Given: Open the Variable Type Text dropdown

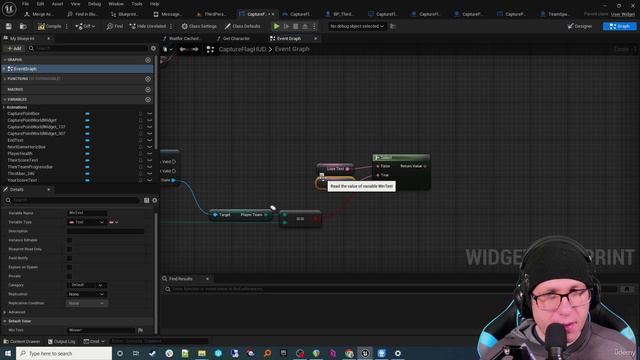Looking at the screenshot, I should (86, 222).
